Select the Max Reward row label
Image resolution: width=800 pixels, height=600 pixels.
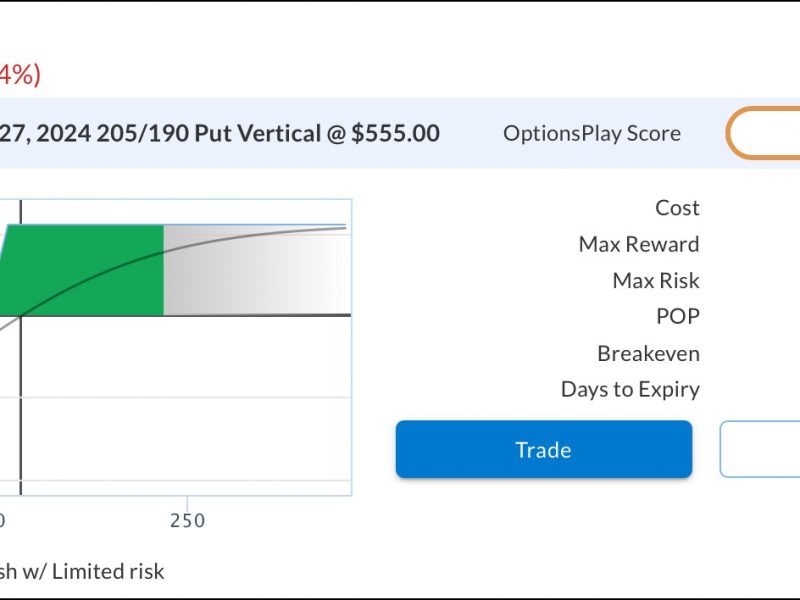(639, 244)
